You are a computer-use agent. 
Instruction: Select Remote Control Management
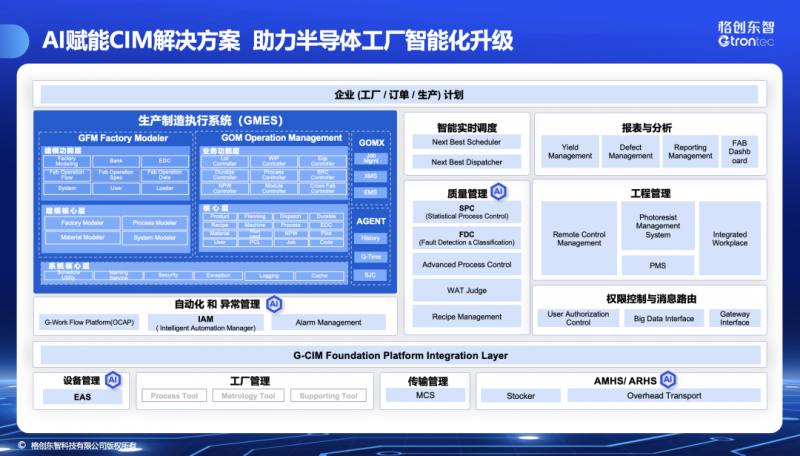coord(579,238)
